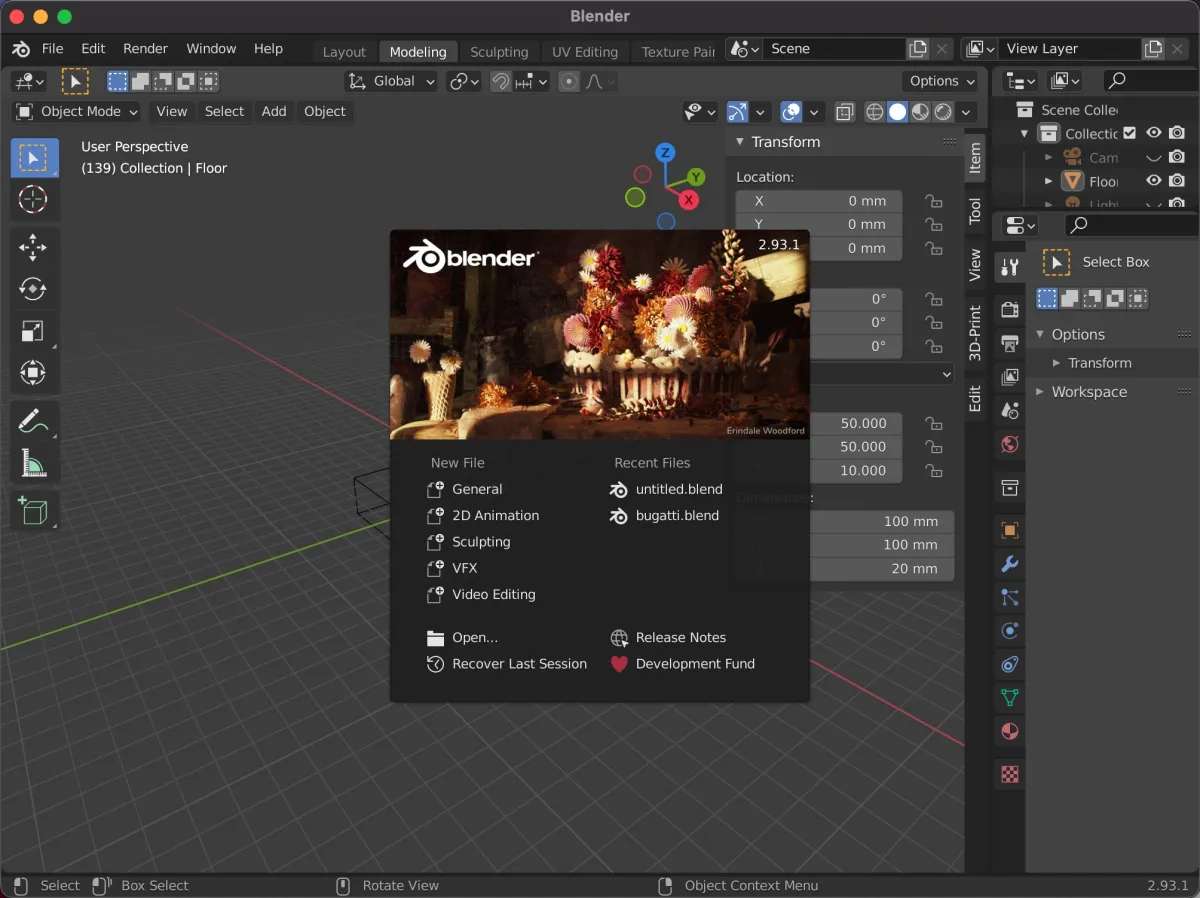Click the green Y axis gizmo
The width and height of the screenshot is (1200, 898).
tap(697, 177)
